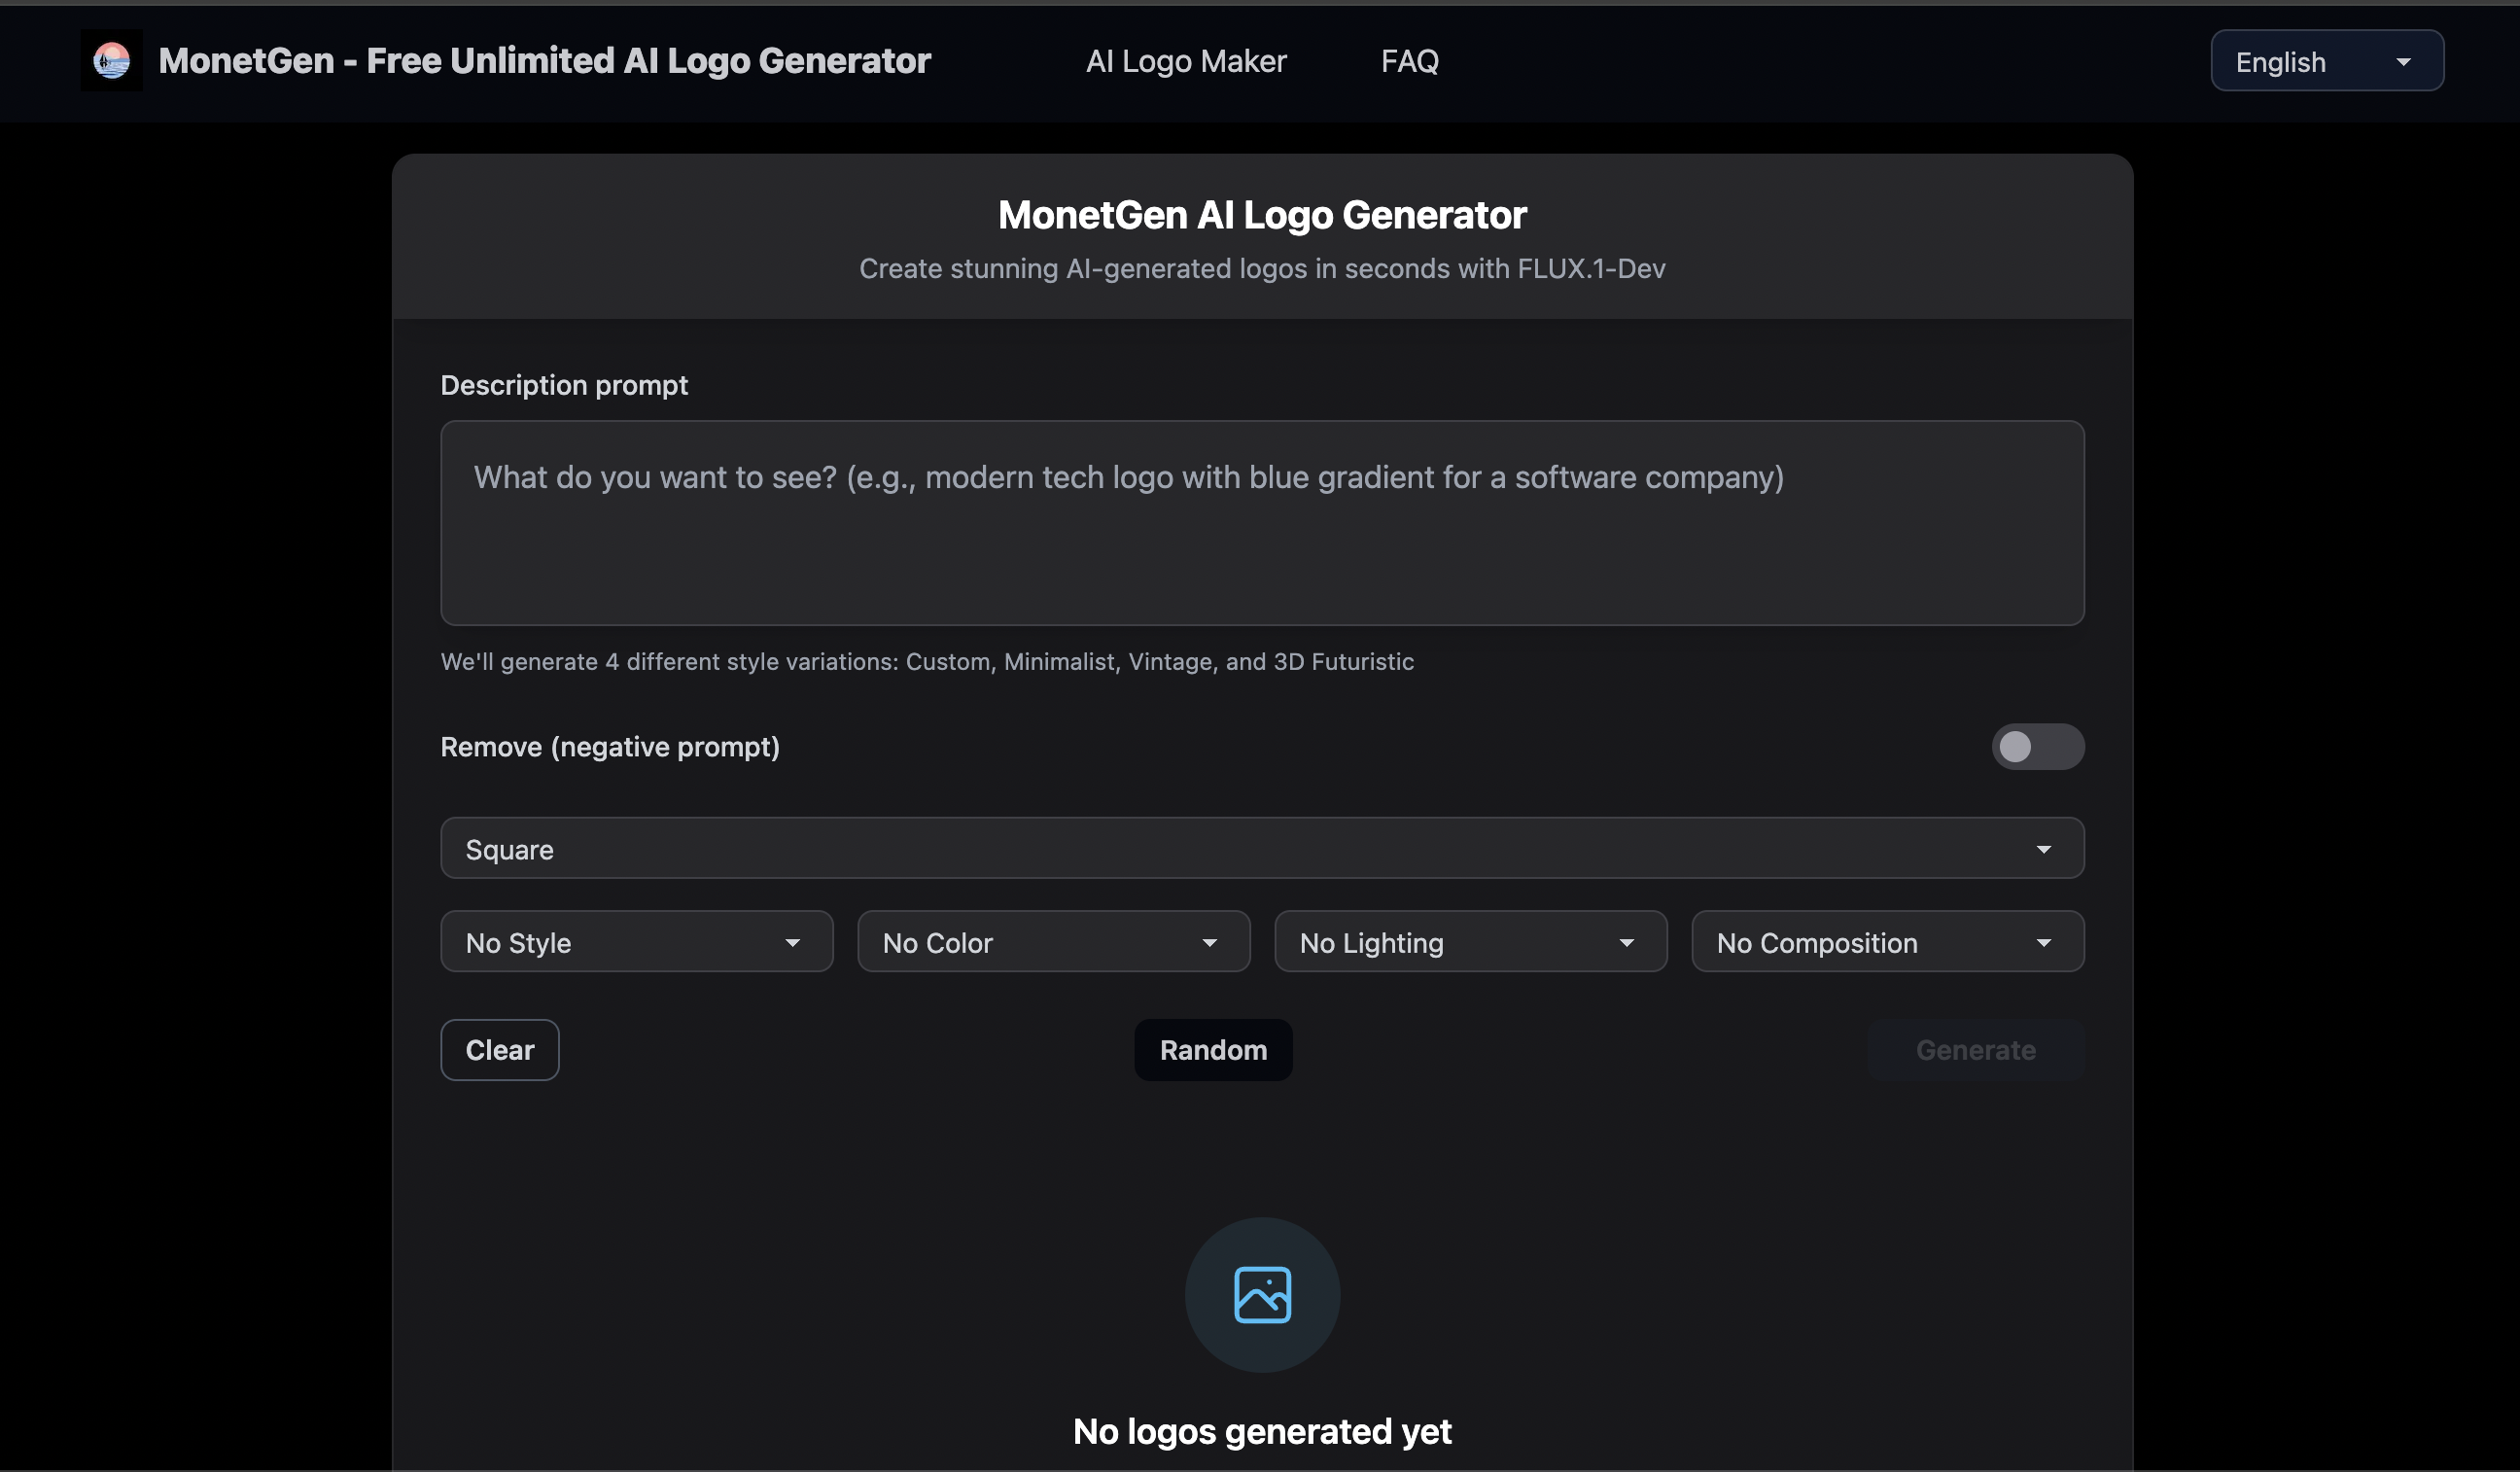Click the English language dropdown arrow icon
The width and height of the screenshot is (2520, 1472).
2403,62
